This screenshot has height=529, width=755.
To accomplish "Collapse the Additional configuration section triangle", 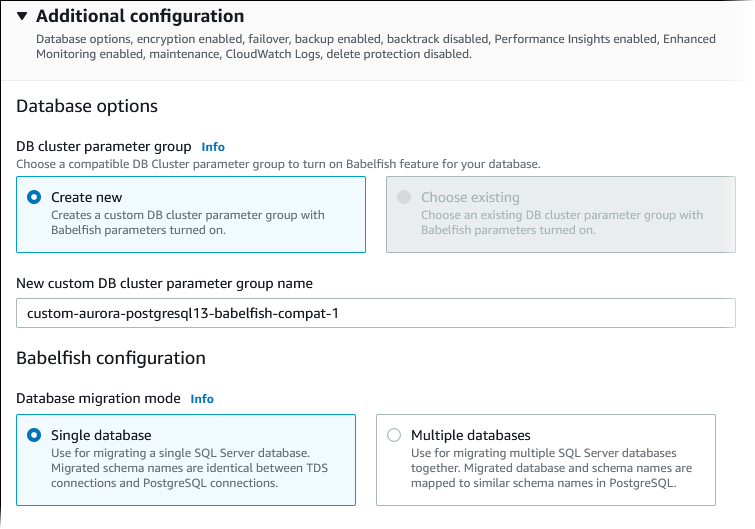I will 22,16.
